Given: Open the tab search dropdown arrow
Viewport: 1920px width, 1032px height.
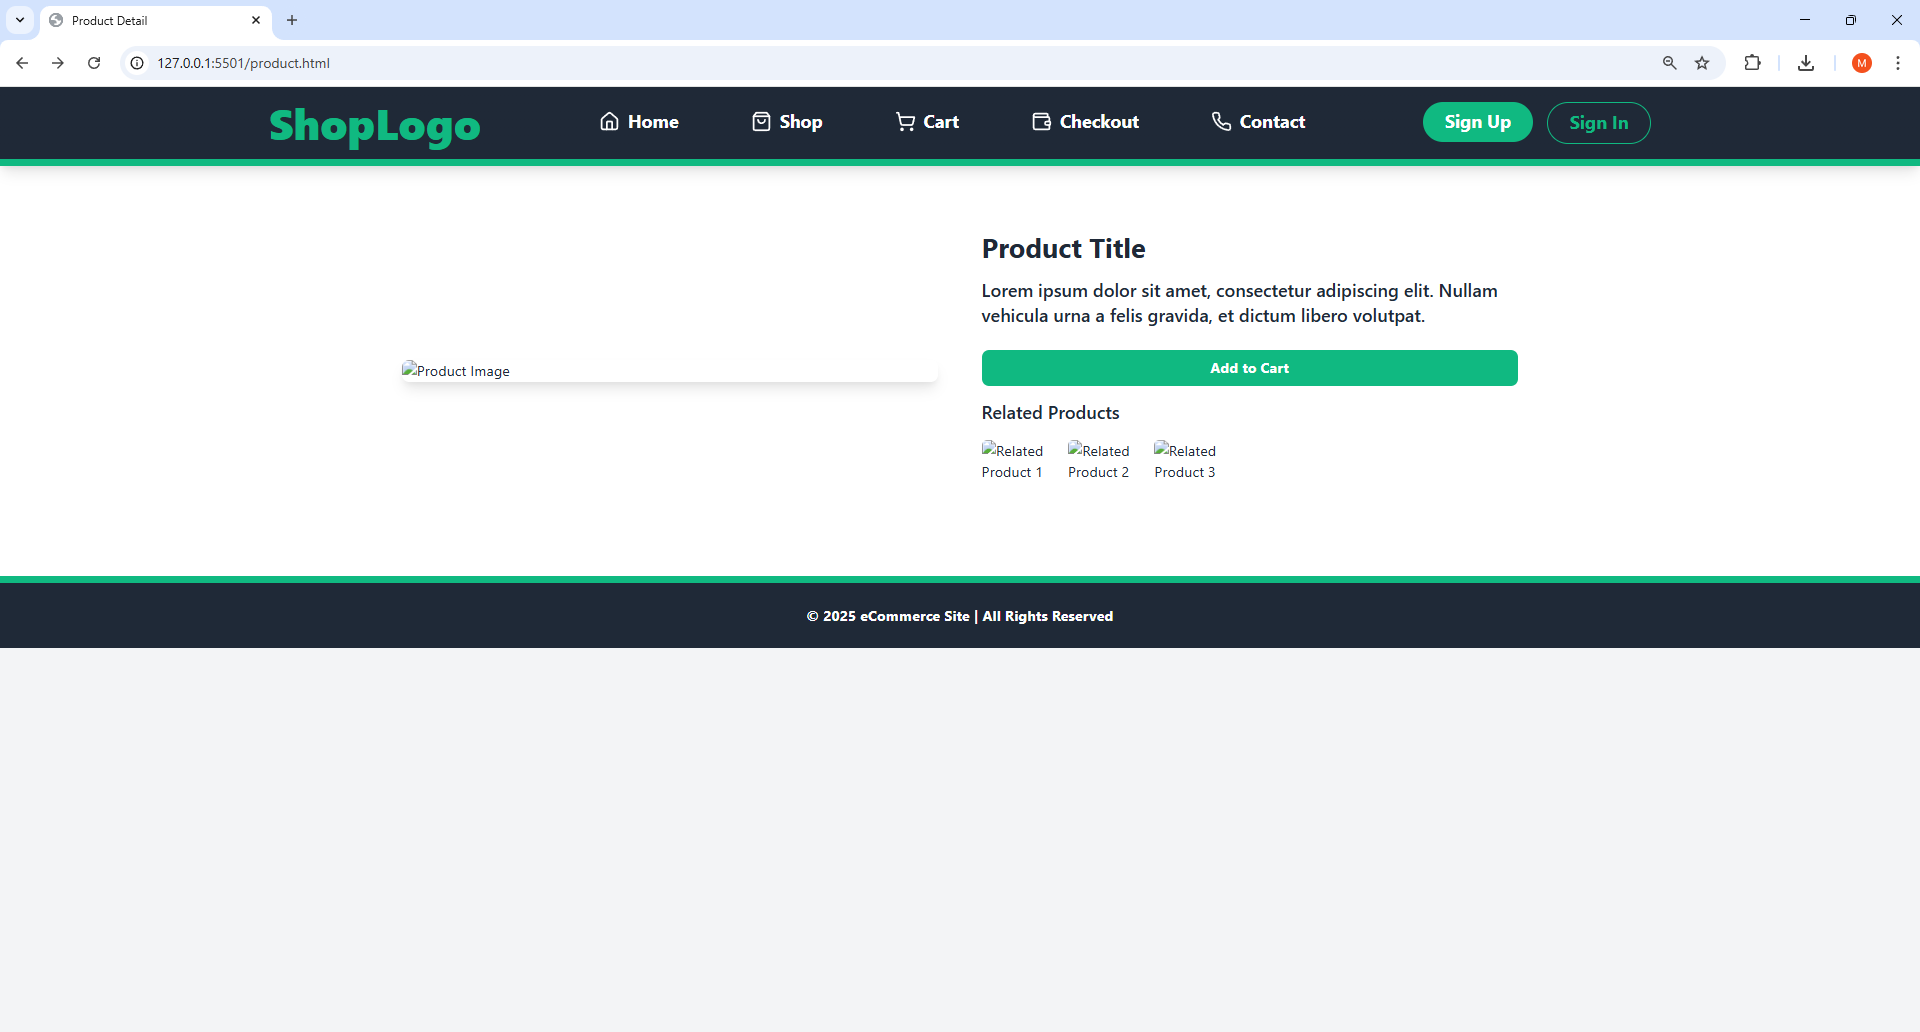Looking at the screenshot, I should [20, 20].
